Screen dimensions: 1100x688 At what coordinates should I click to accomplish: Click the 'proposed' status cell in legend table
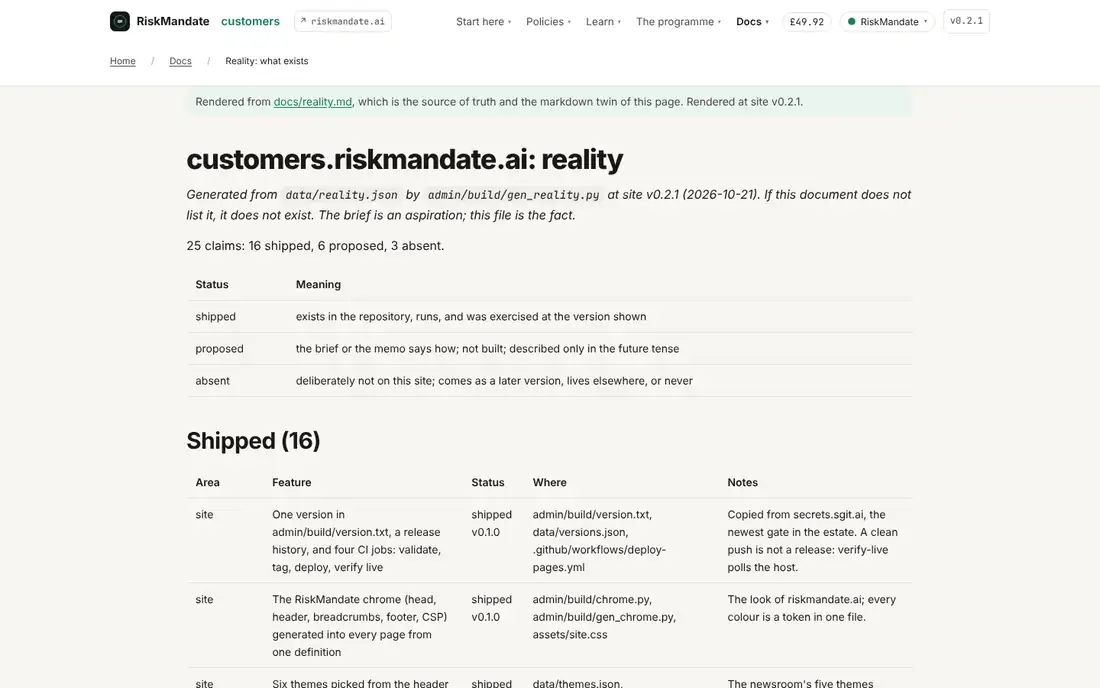point(220,349)
